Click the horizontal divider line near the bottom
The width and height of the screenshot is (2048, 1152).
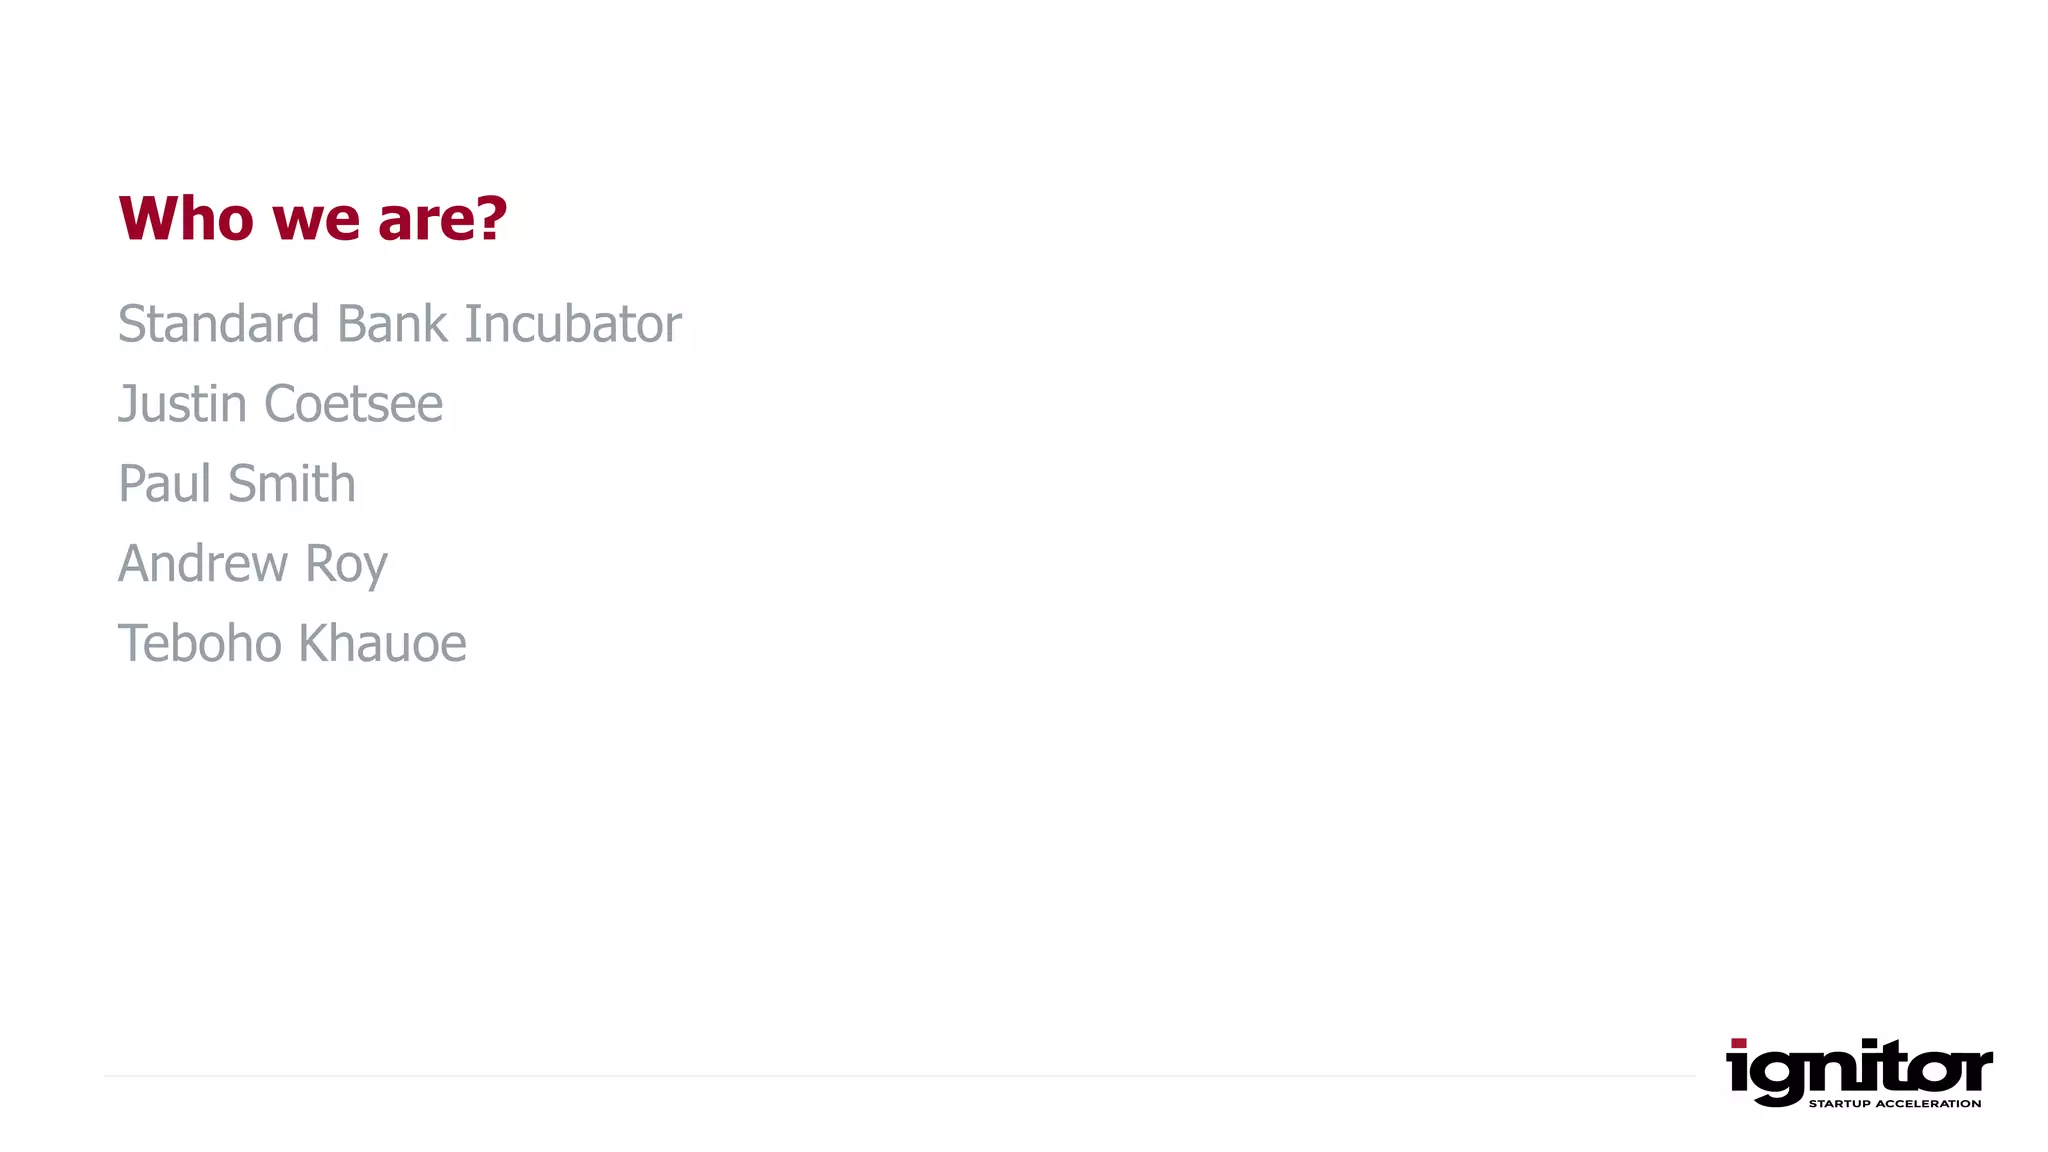[x=900, y=1076]
